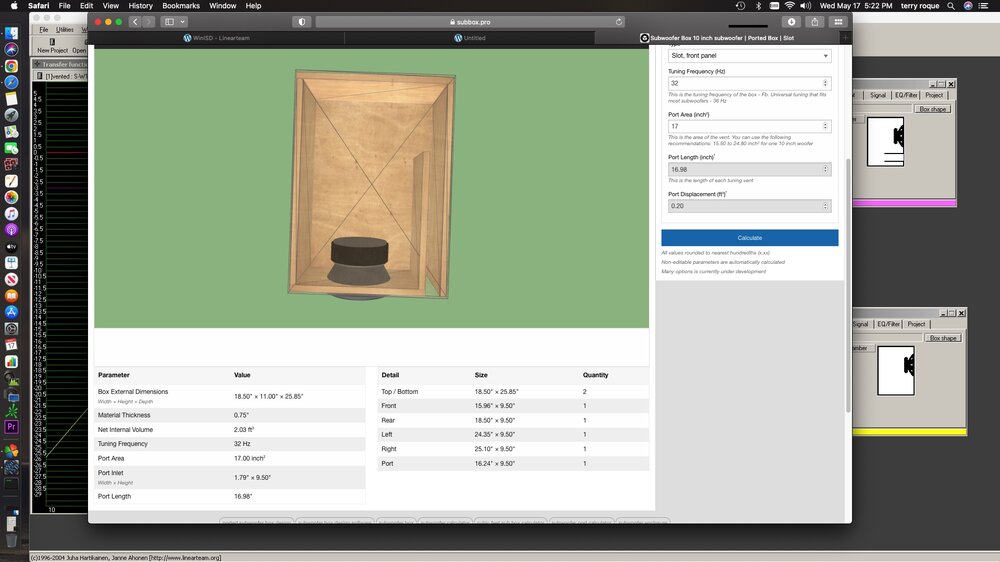Click Box shape button in pink-bar window
Image resolution: width=1000 pixels, height=562 pixels.
(x=932, y=109)
